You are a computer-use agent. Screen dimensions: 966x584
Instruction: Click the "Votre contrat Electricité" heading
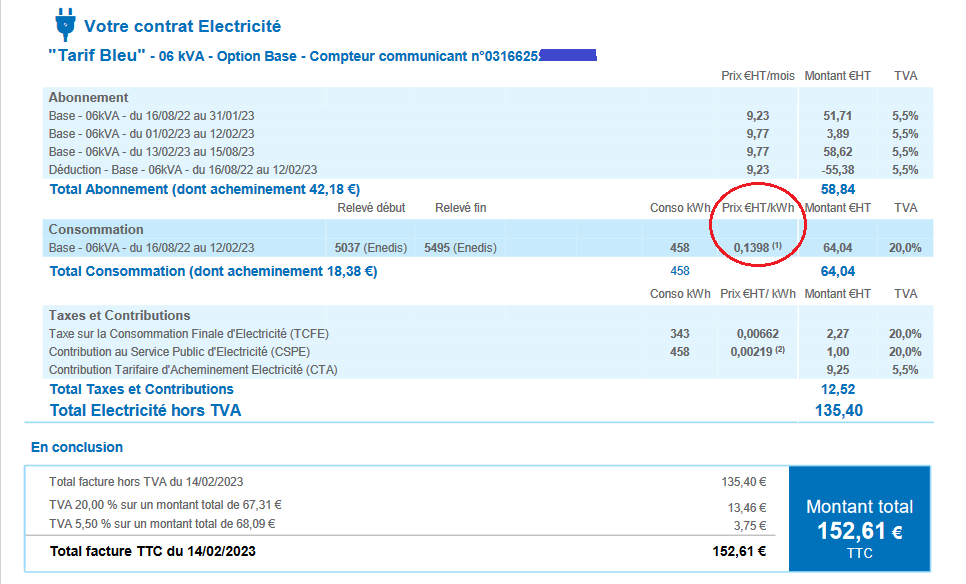tap(182, 26)
